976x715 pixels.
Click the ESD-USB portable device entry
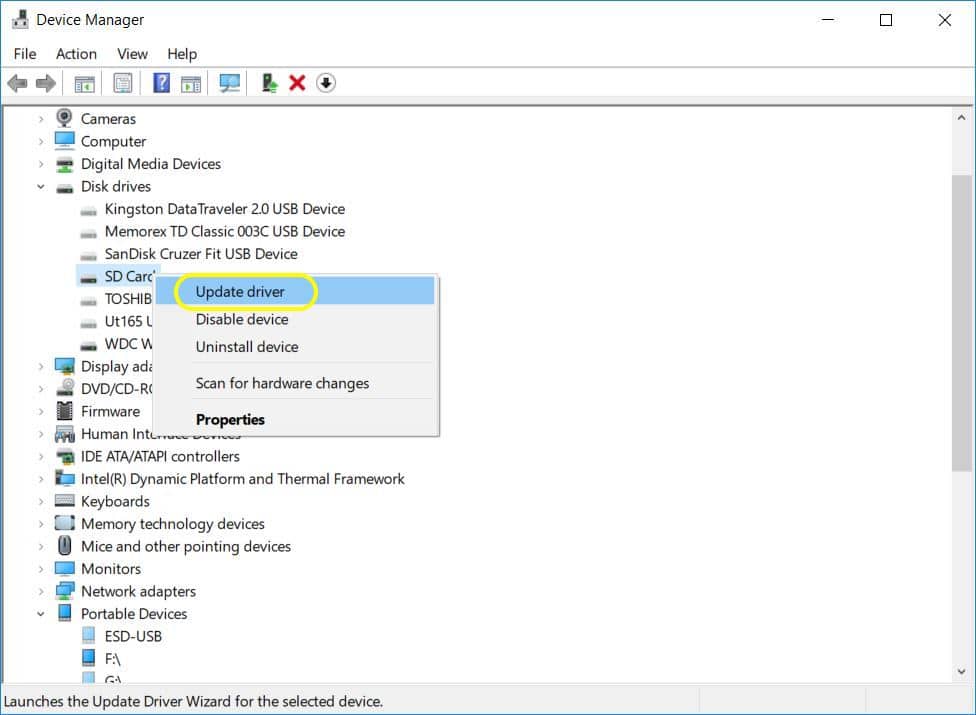point(133,636)
